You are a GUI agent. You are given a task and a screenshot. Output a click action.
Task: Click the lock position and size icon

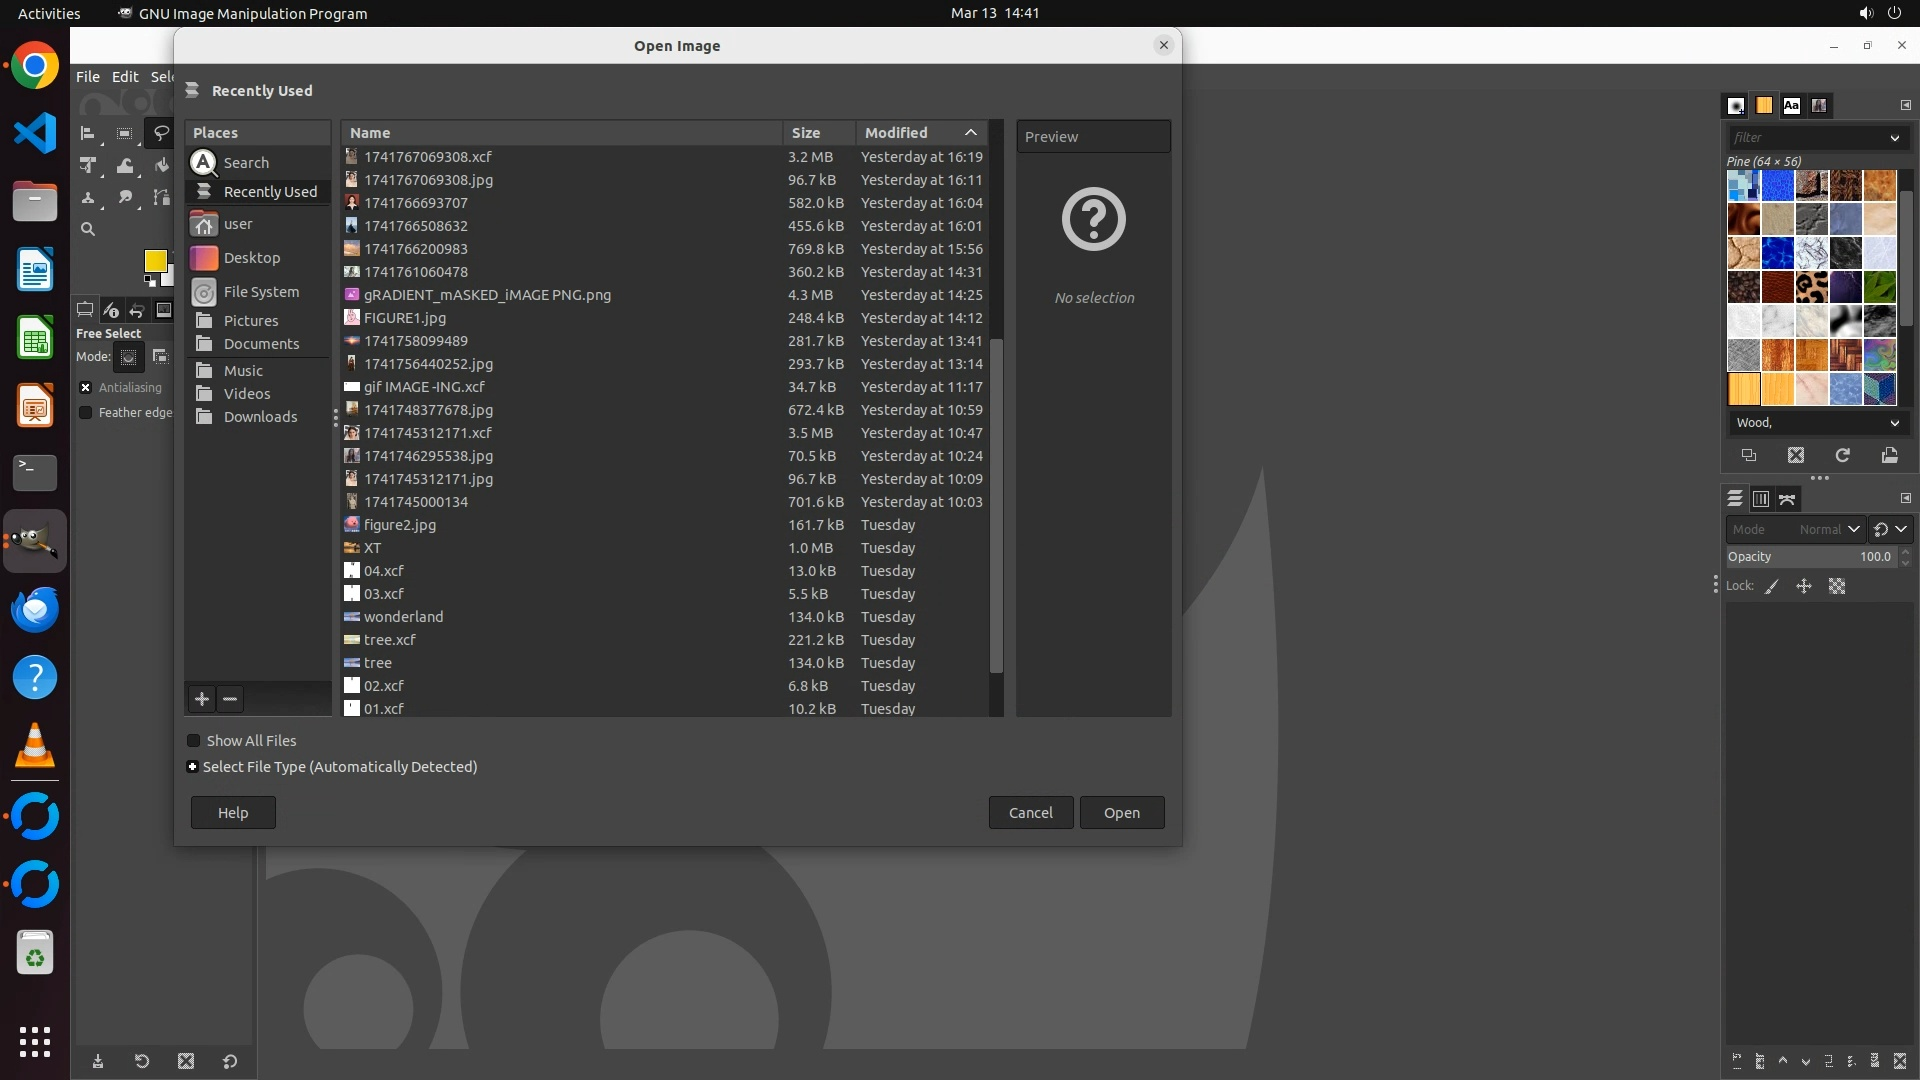1804,587
